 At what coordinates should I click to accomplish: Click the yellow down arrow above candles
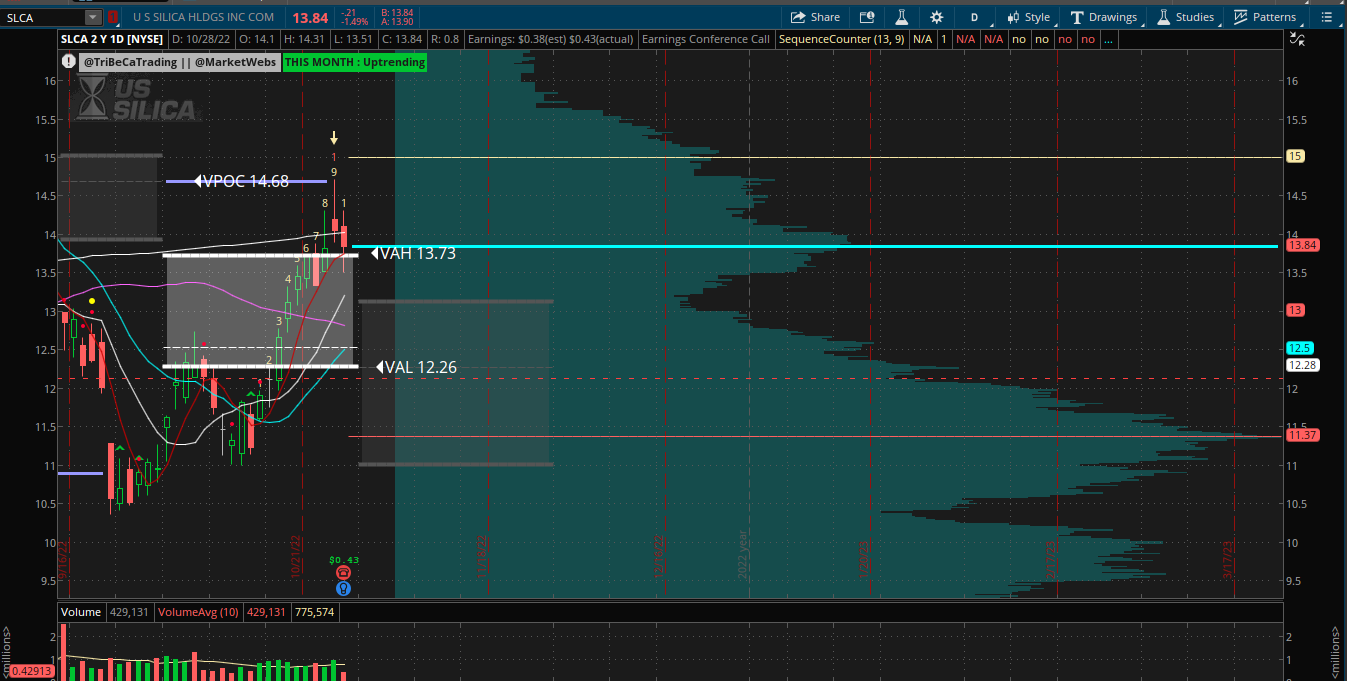click(335, 137)
